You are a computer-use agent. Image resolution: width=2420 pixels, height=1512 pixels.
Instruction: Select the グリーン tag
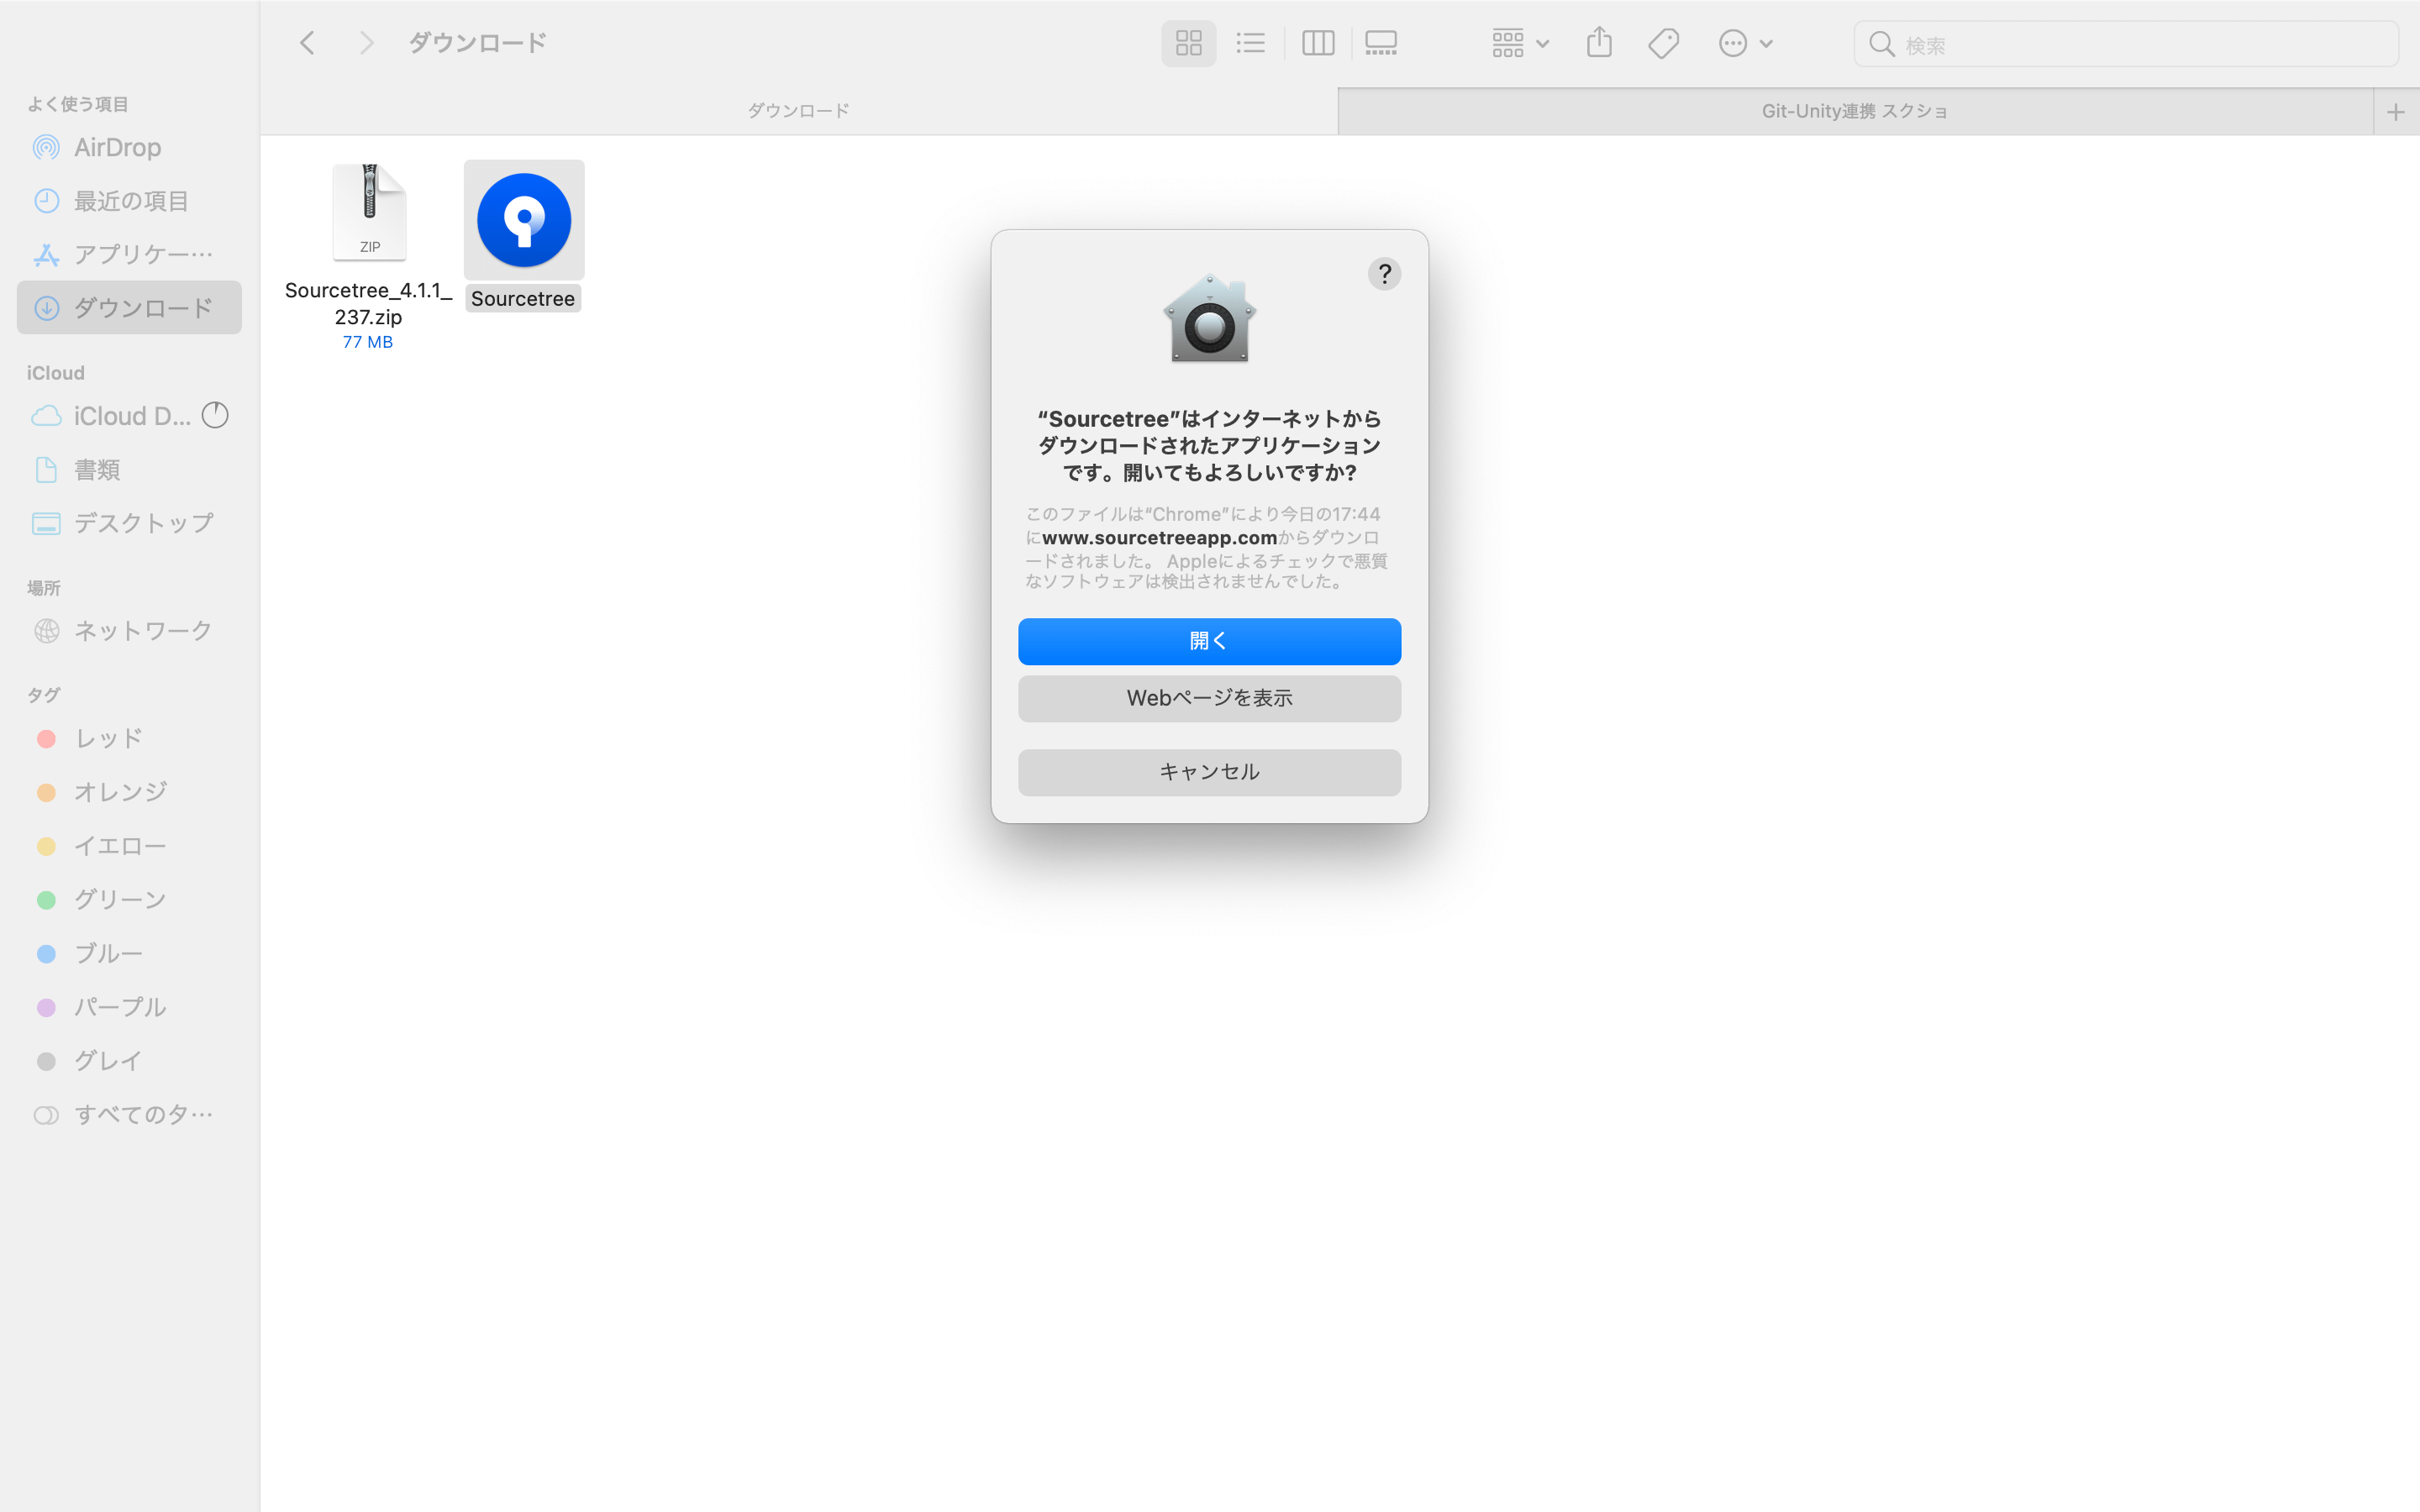click(129, 900)
